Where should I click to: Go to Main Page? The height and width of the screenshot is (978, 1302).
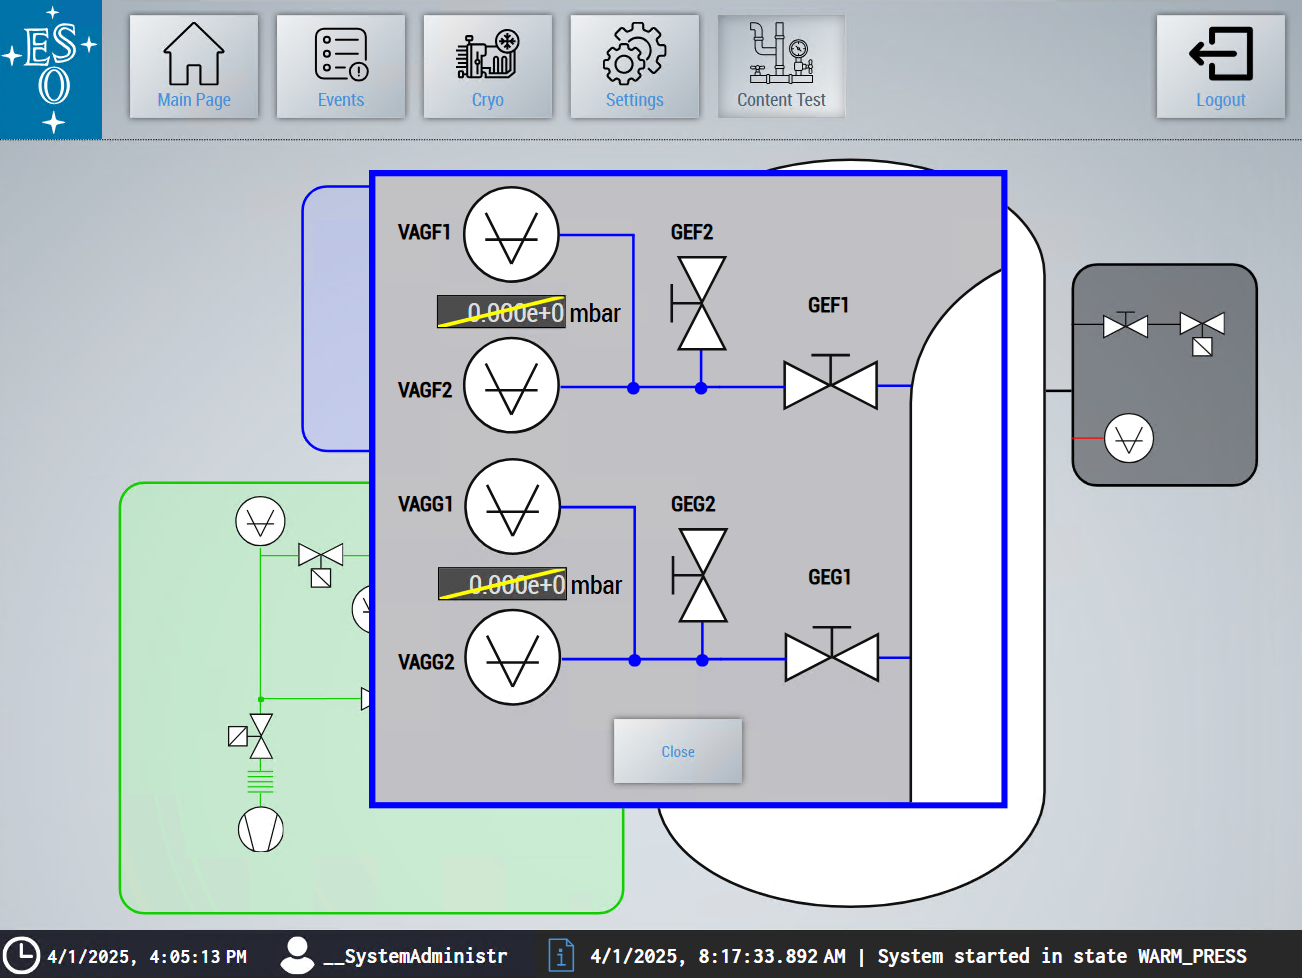(194, 67)
